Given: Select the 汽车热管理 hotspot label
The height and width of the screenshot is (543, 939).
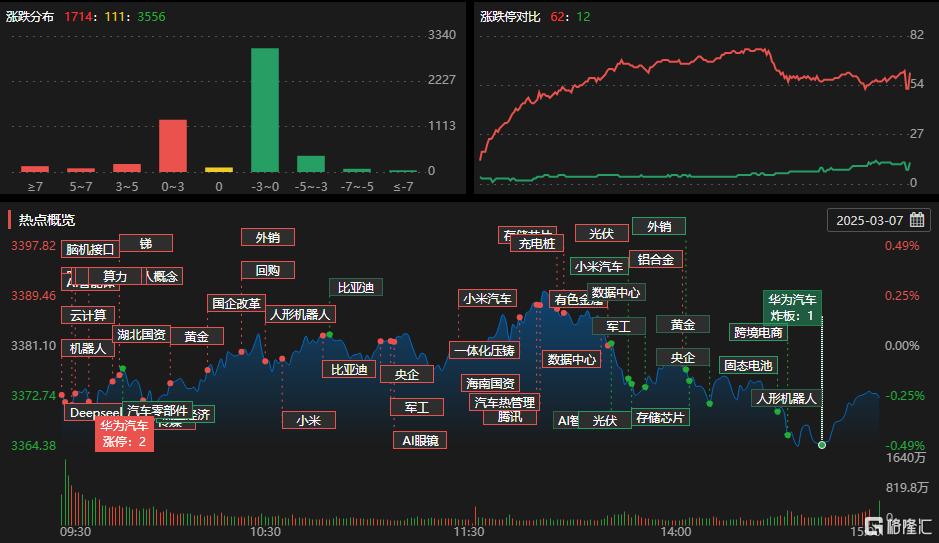Looking at the screenshot, I should tap(504, 402).
